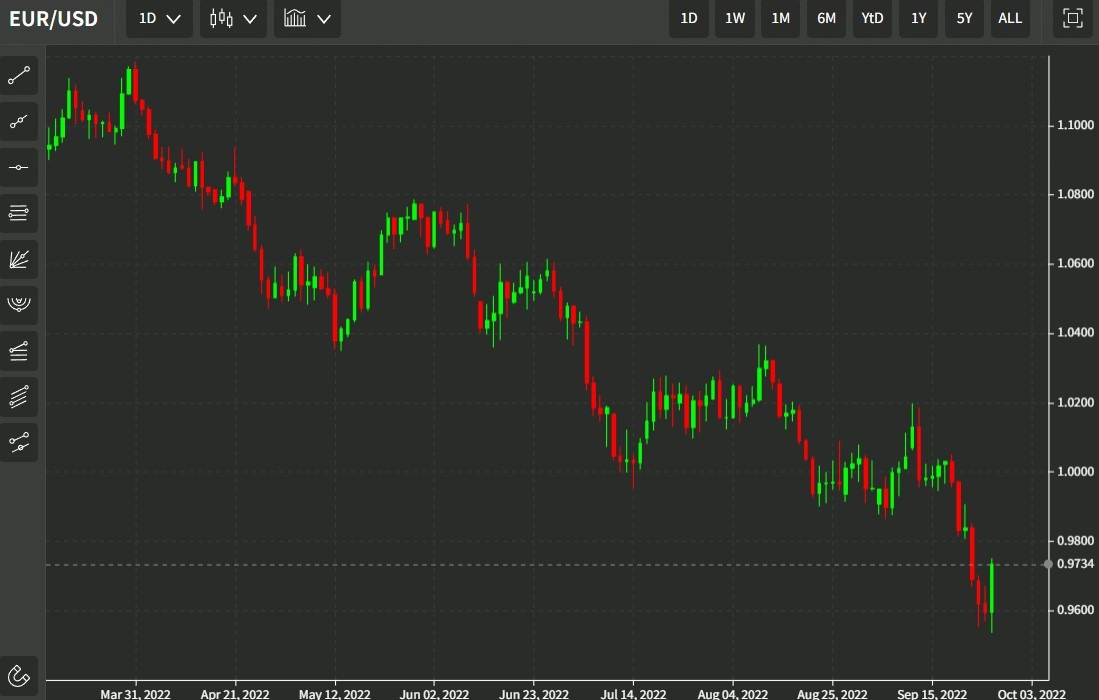Click the Jun 02, 2022 date label
1099x700 pixels.
point(434,694)
